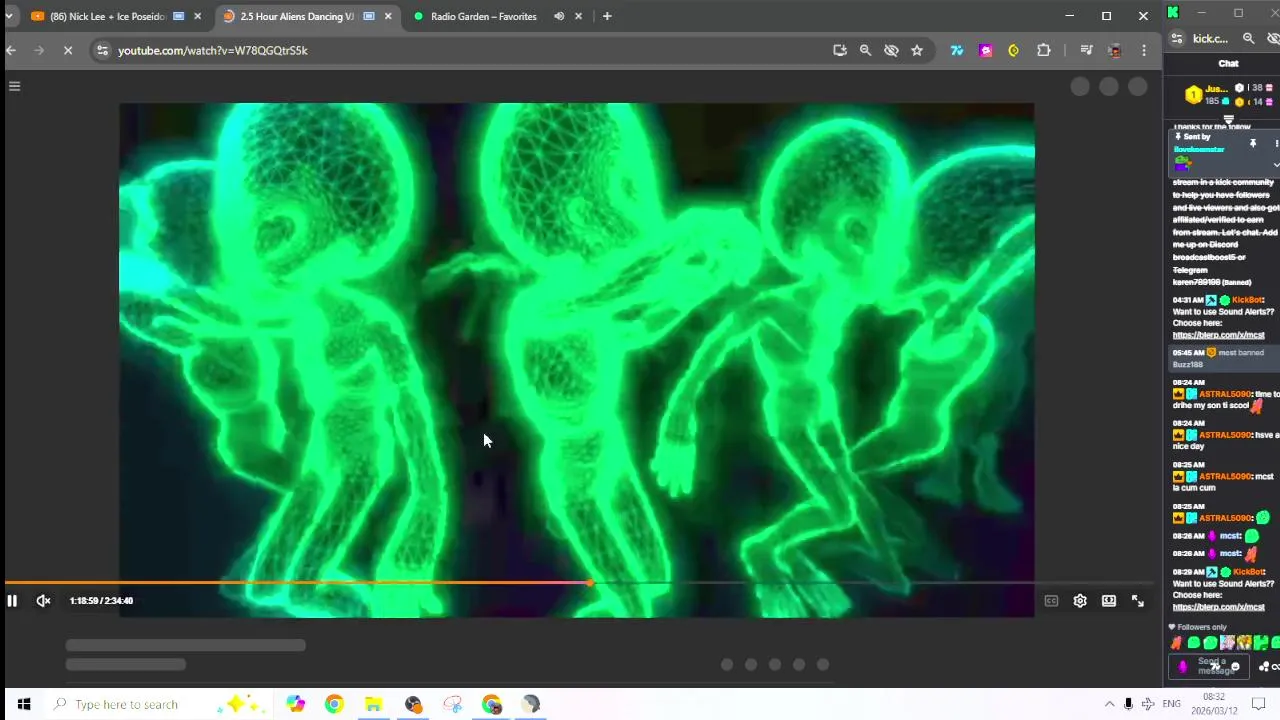Switch video to theater mode

1109,601
